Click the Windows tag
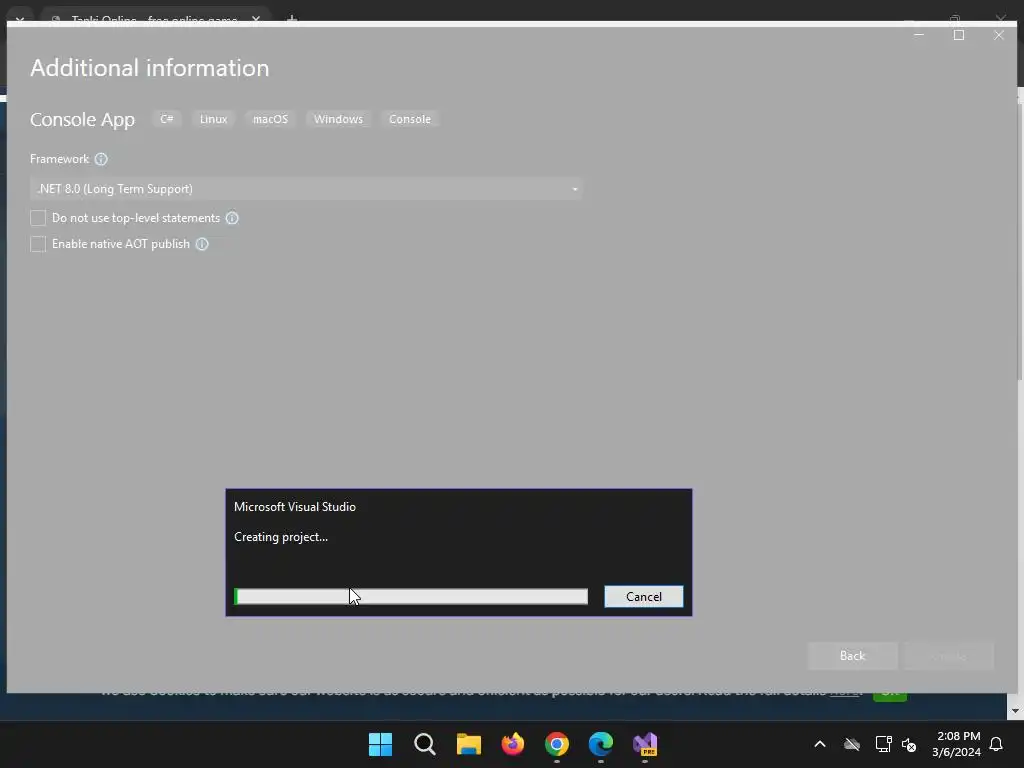The height and width of the screenshot is (768, 1024). [338, 119]
